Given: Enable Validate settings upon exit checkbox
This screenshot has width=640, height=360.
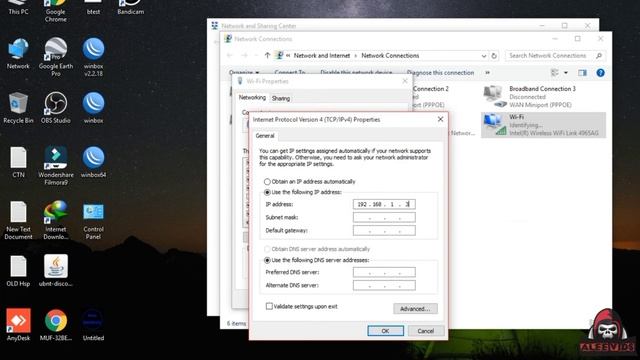Looking at the screenshot, I should (x=269, y=306).
